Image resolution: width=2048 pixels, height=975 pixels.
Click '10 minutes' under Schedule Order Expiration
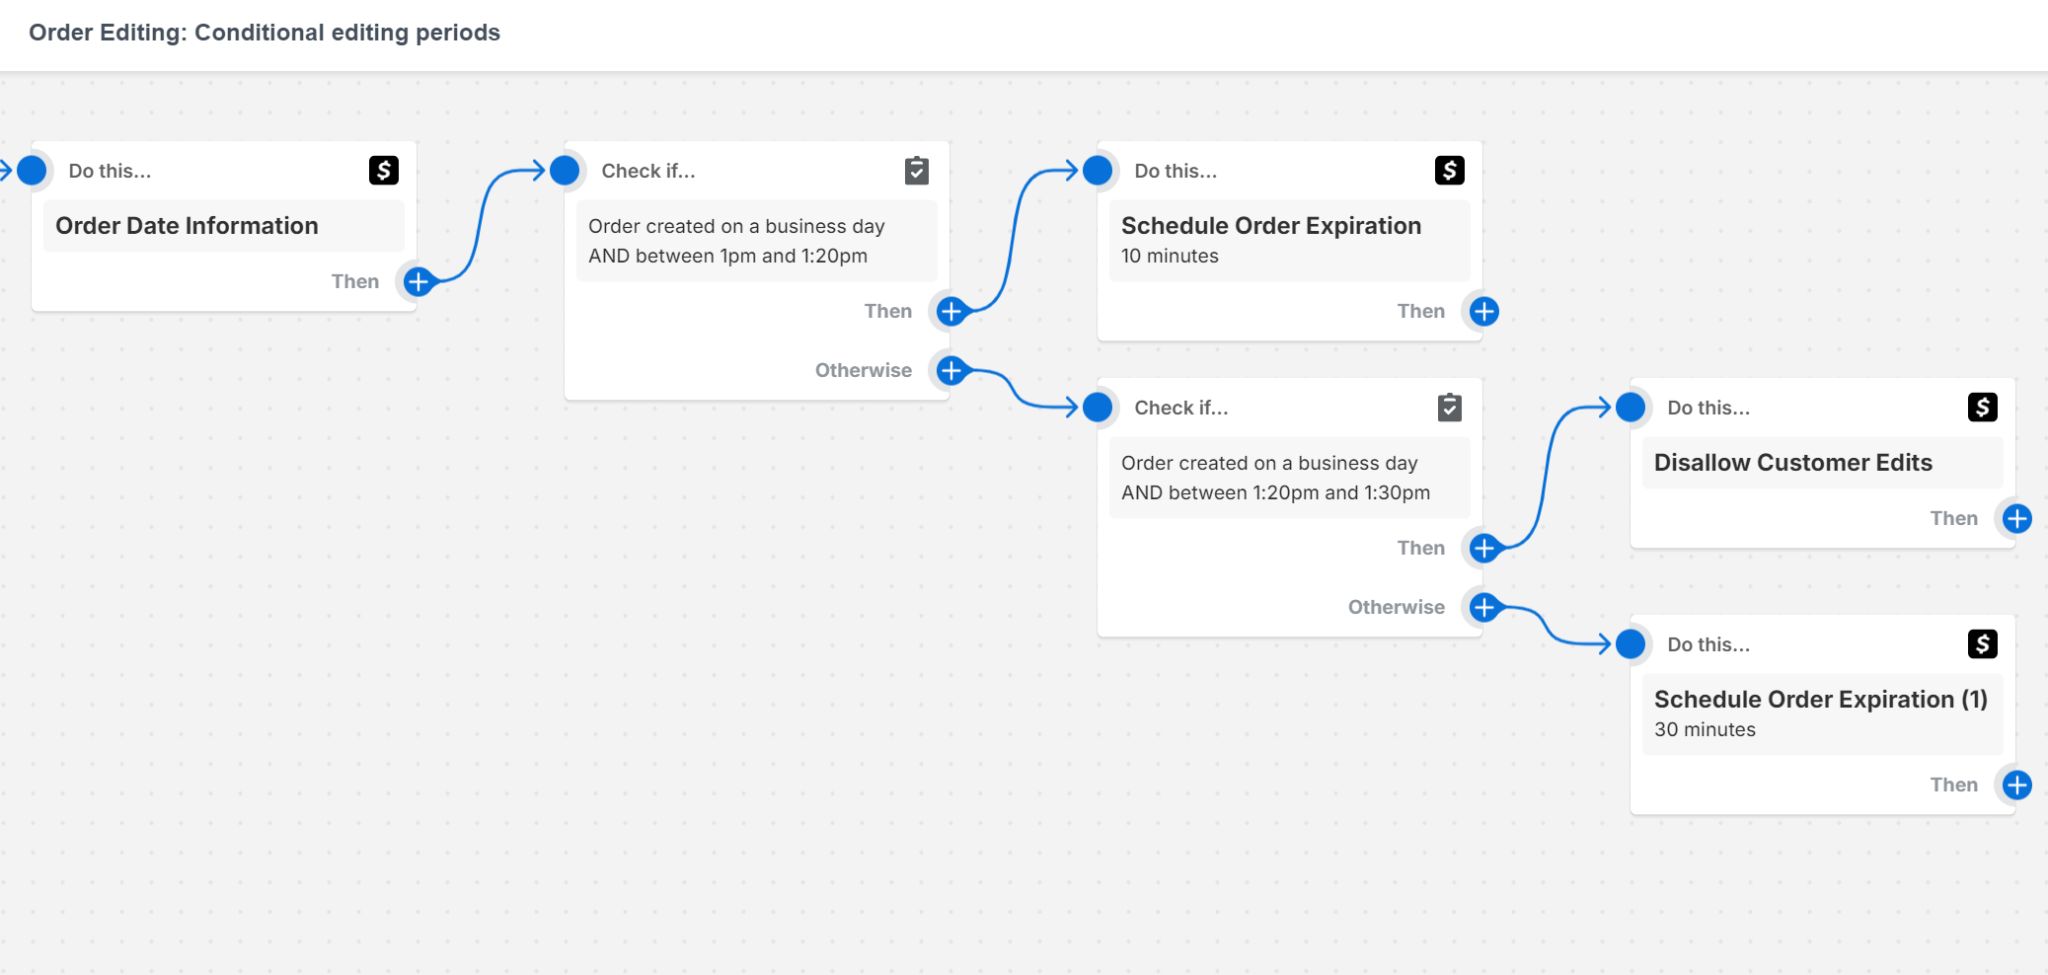(1169, 255)
